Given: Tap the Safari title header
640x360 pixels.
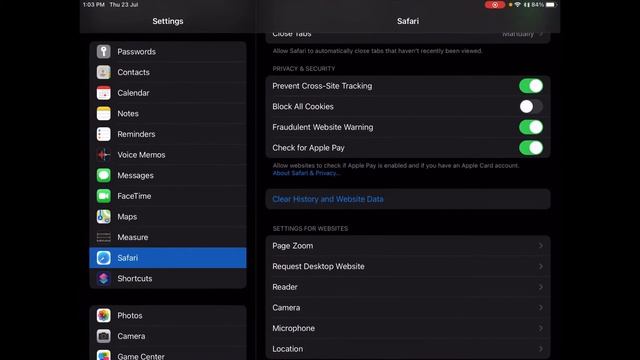Looking at the screenshot, I should click(408, 21).
